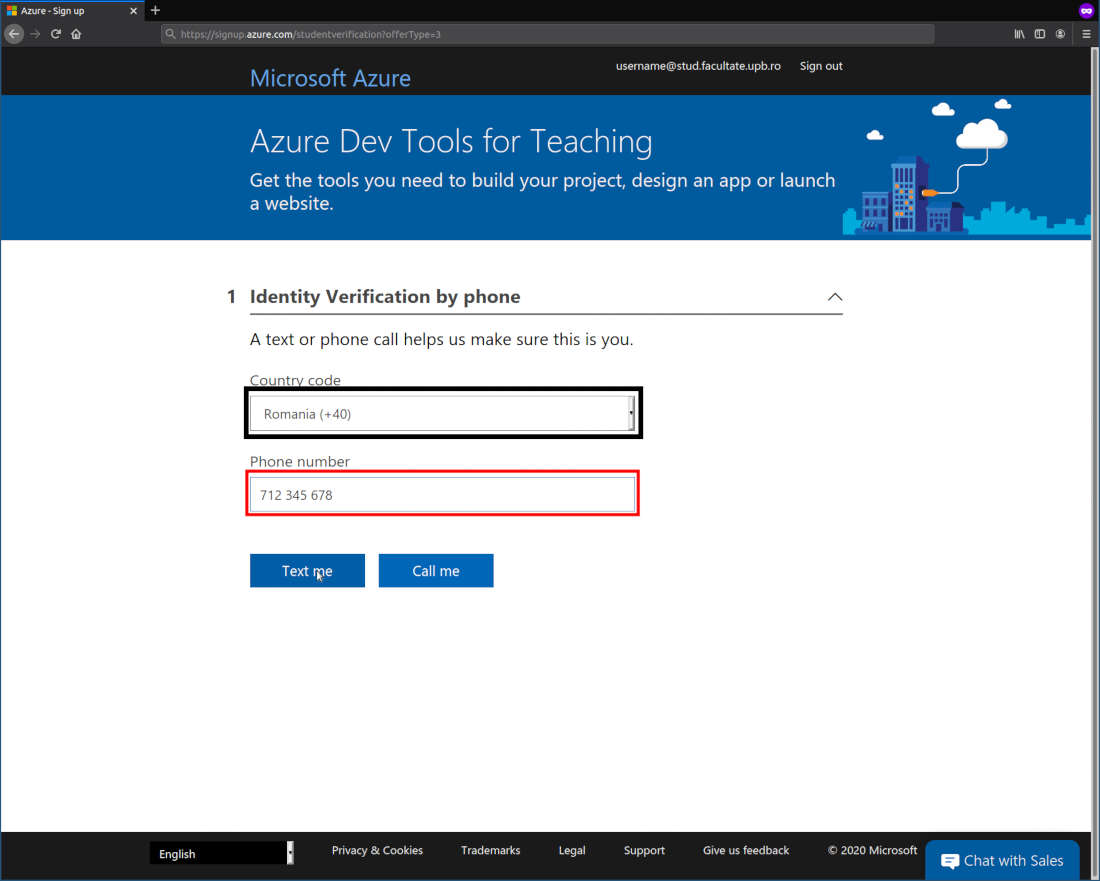Open a new browser tab with the plus icon
1100x881 pixels.
click(x=155, y=10)
